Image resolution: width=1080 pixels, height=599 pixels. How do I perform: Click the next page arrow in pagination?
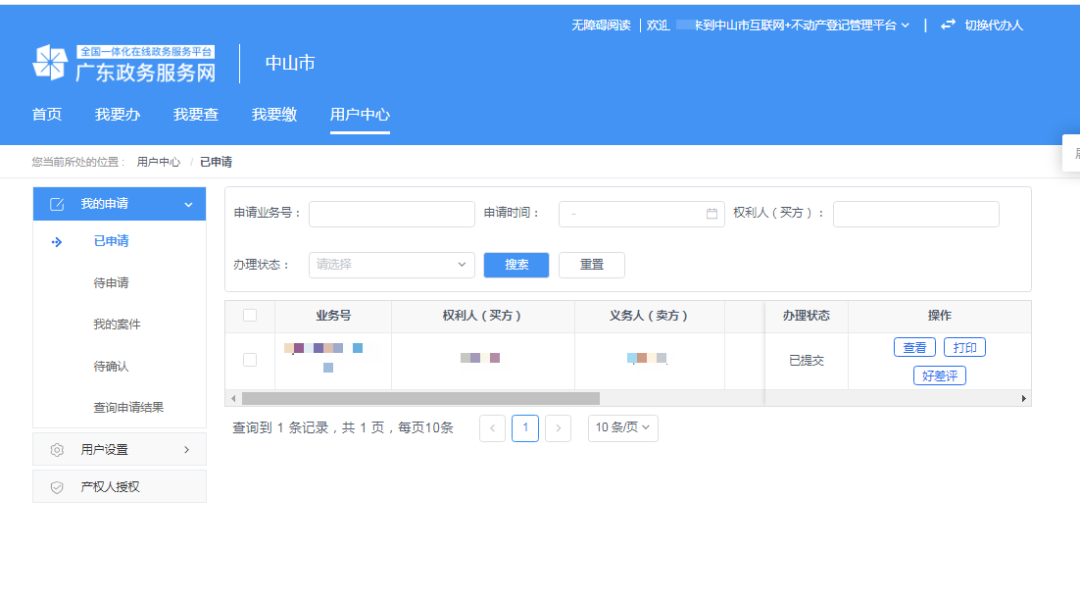click(558, 427)
